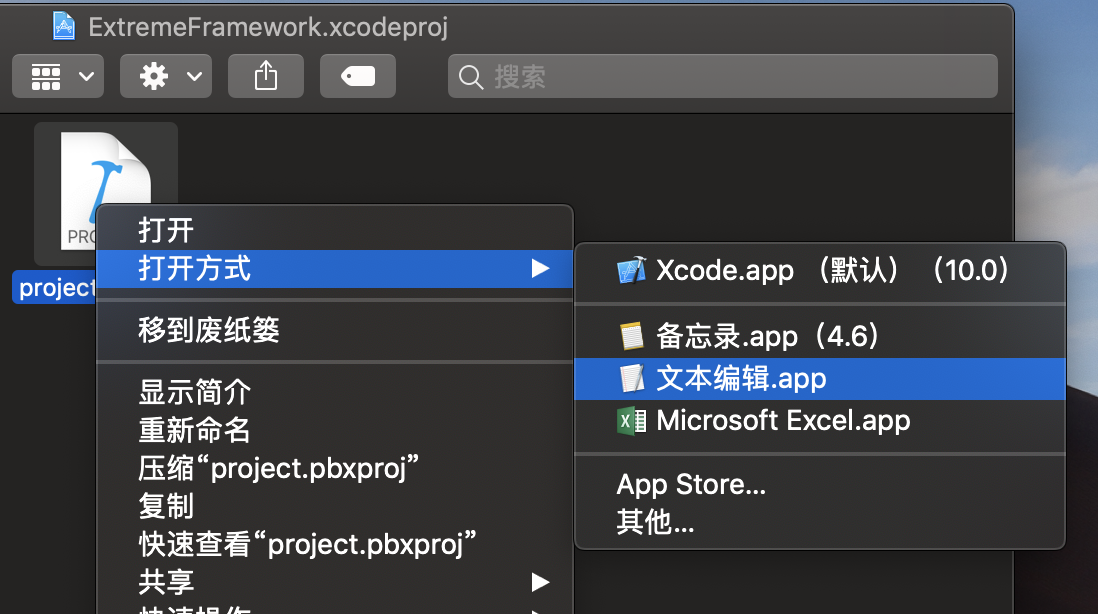Select 显示简介 in the context menu
Image resolution: width=1098 pixels, height=614 pixels.
point(335,392)
